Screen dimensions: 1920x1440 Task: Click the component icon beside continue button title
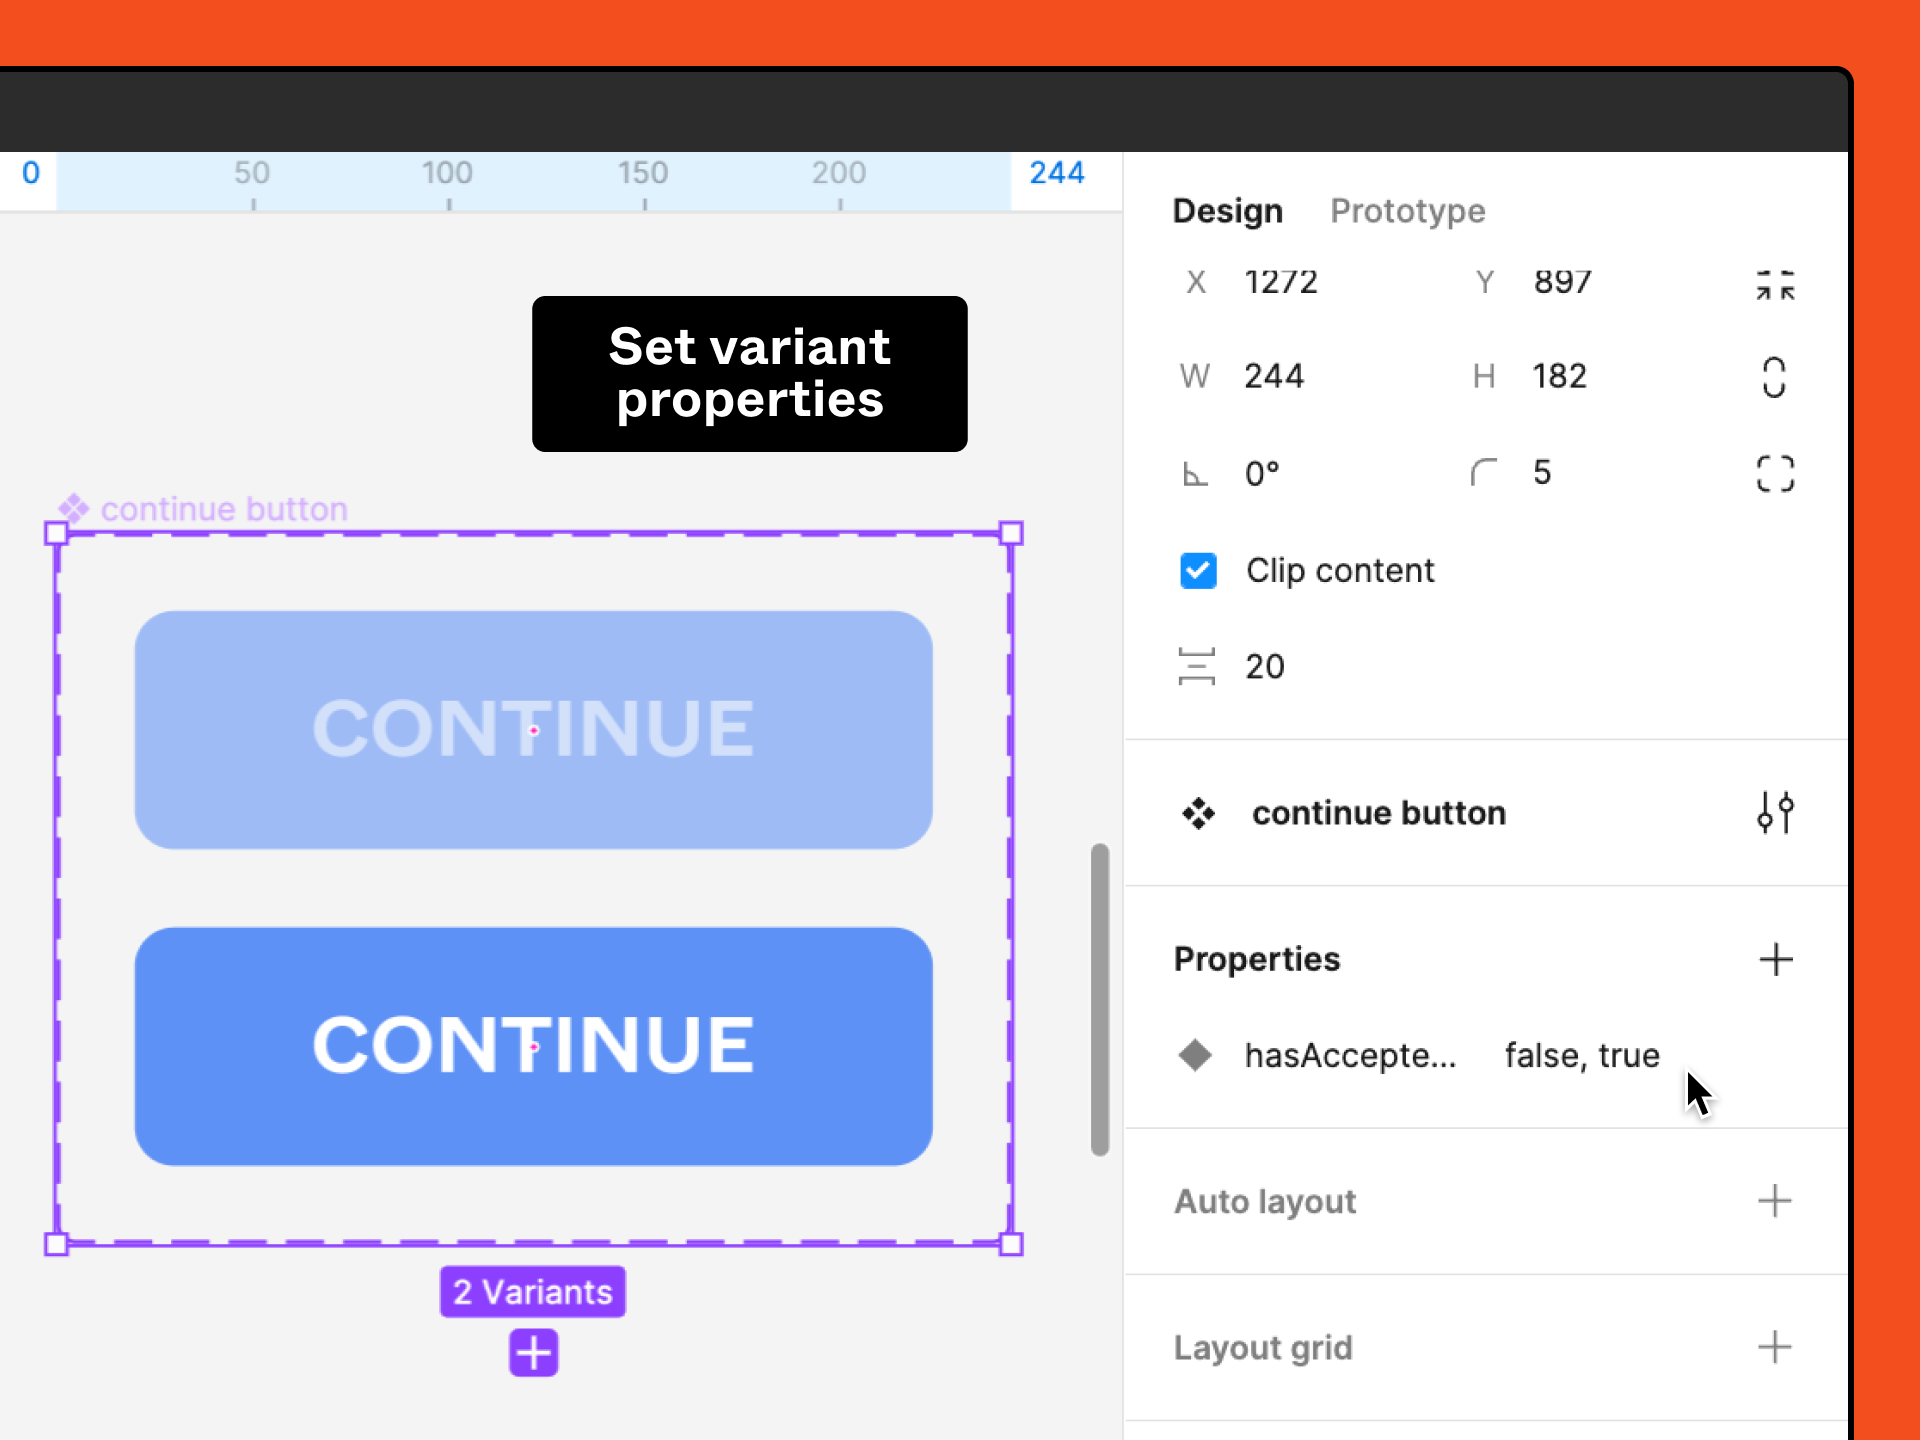click(1198, 813)
